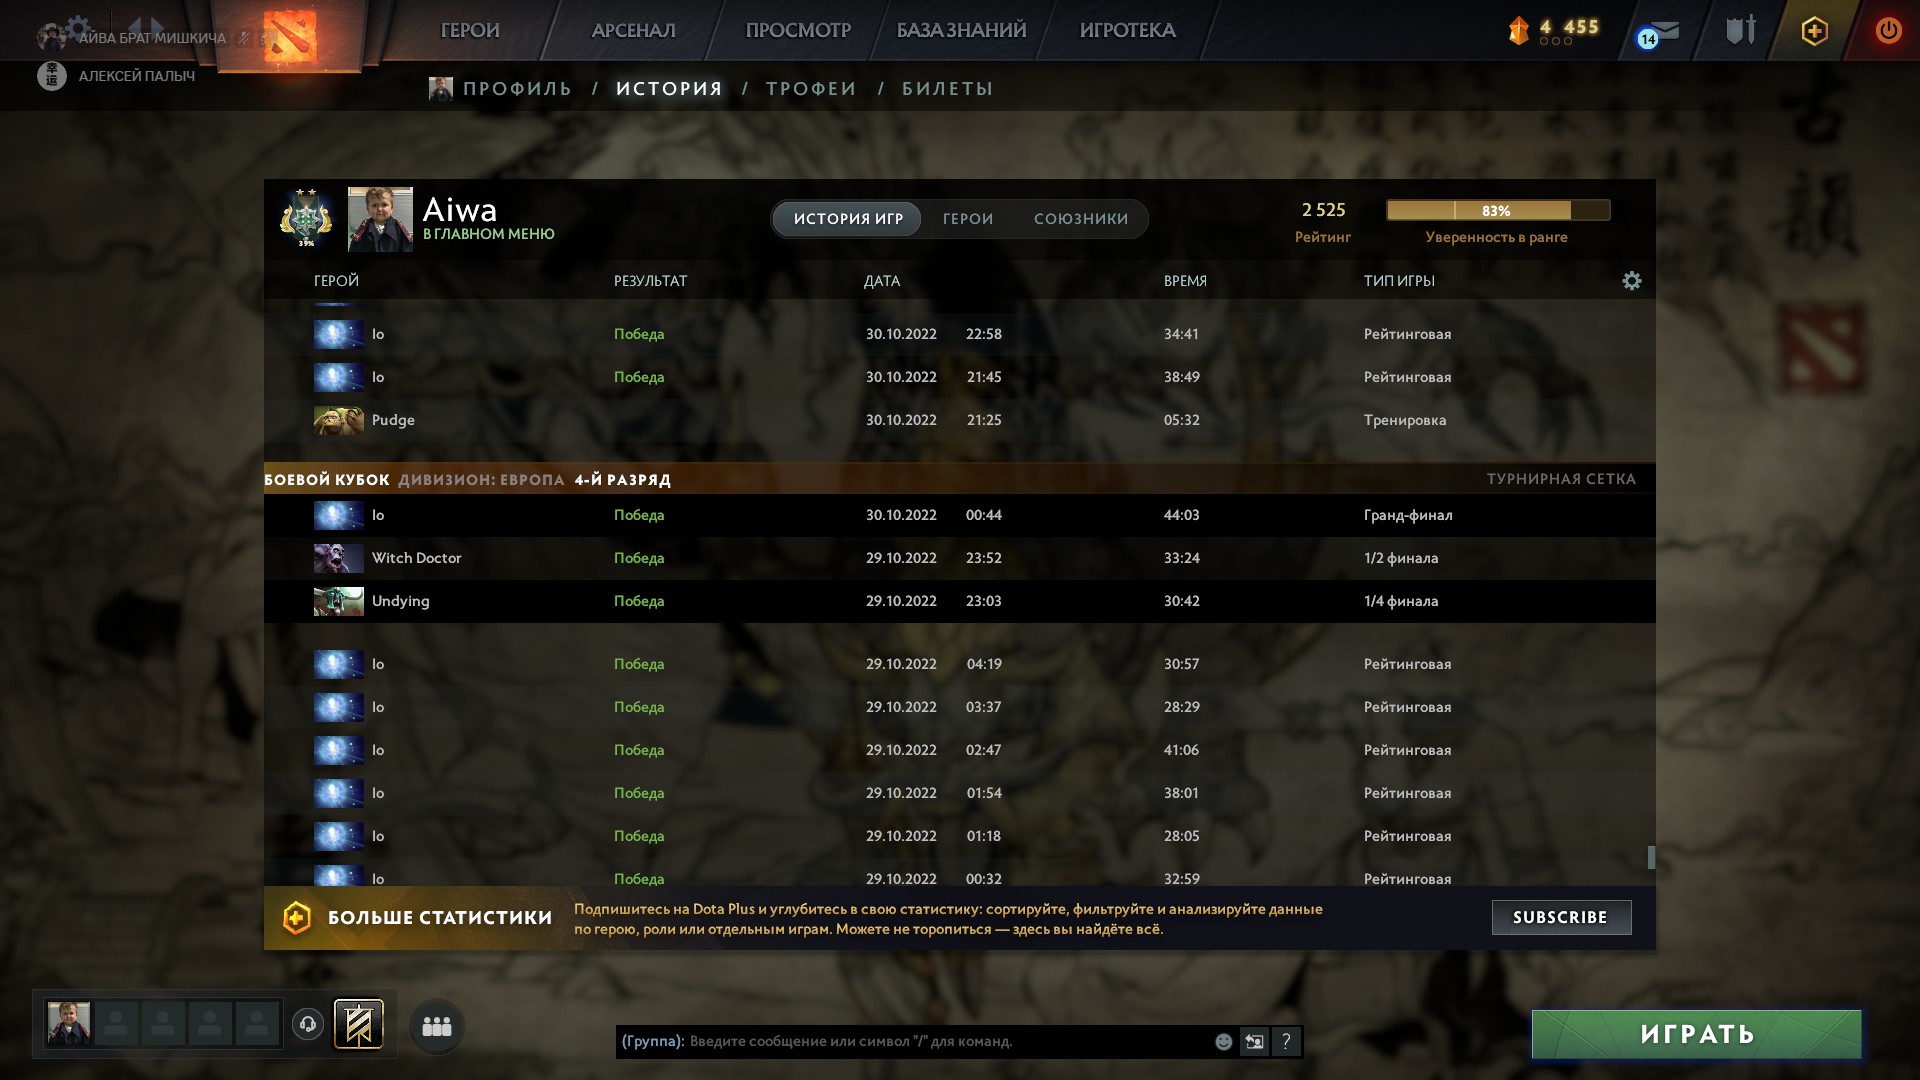Switch to the Герои toggle tab
The image size is (1920, 1080).
[968, 219]
